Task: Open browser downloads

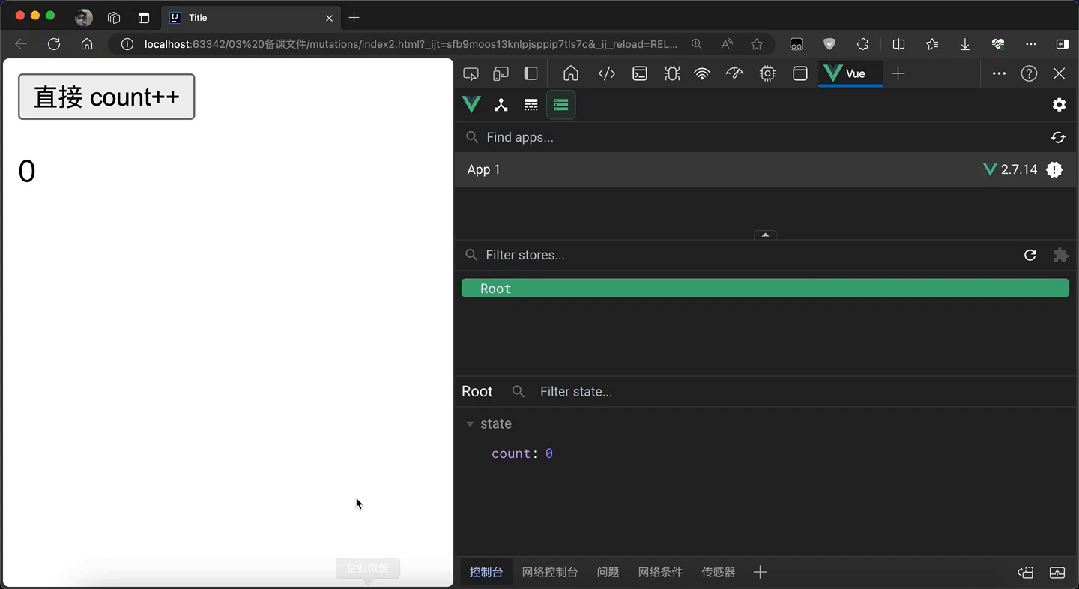Action: tap(965, 44)
